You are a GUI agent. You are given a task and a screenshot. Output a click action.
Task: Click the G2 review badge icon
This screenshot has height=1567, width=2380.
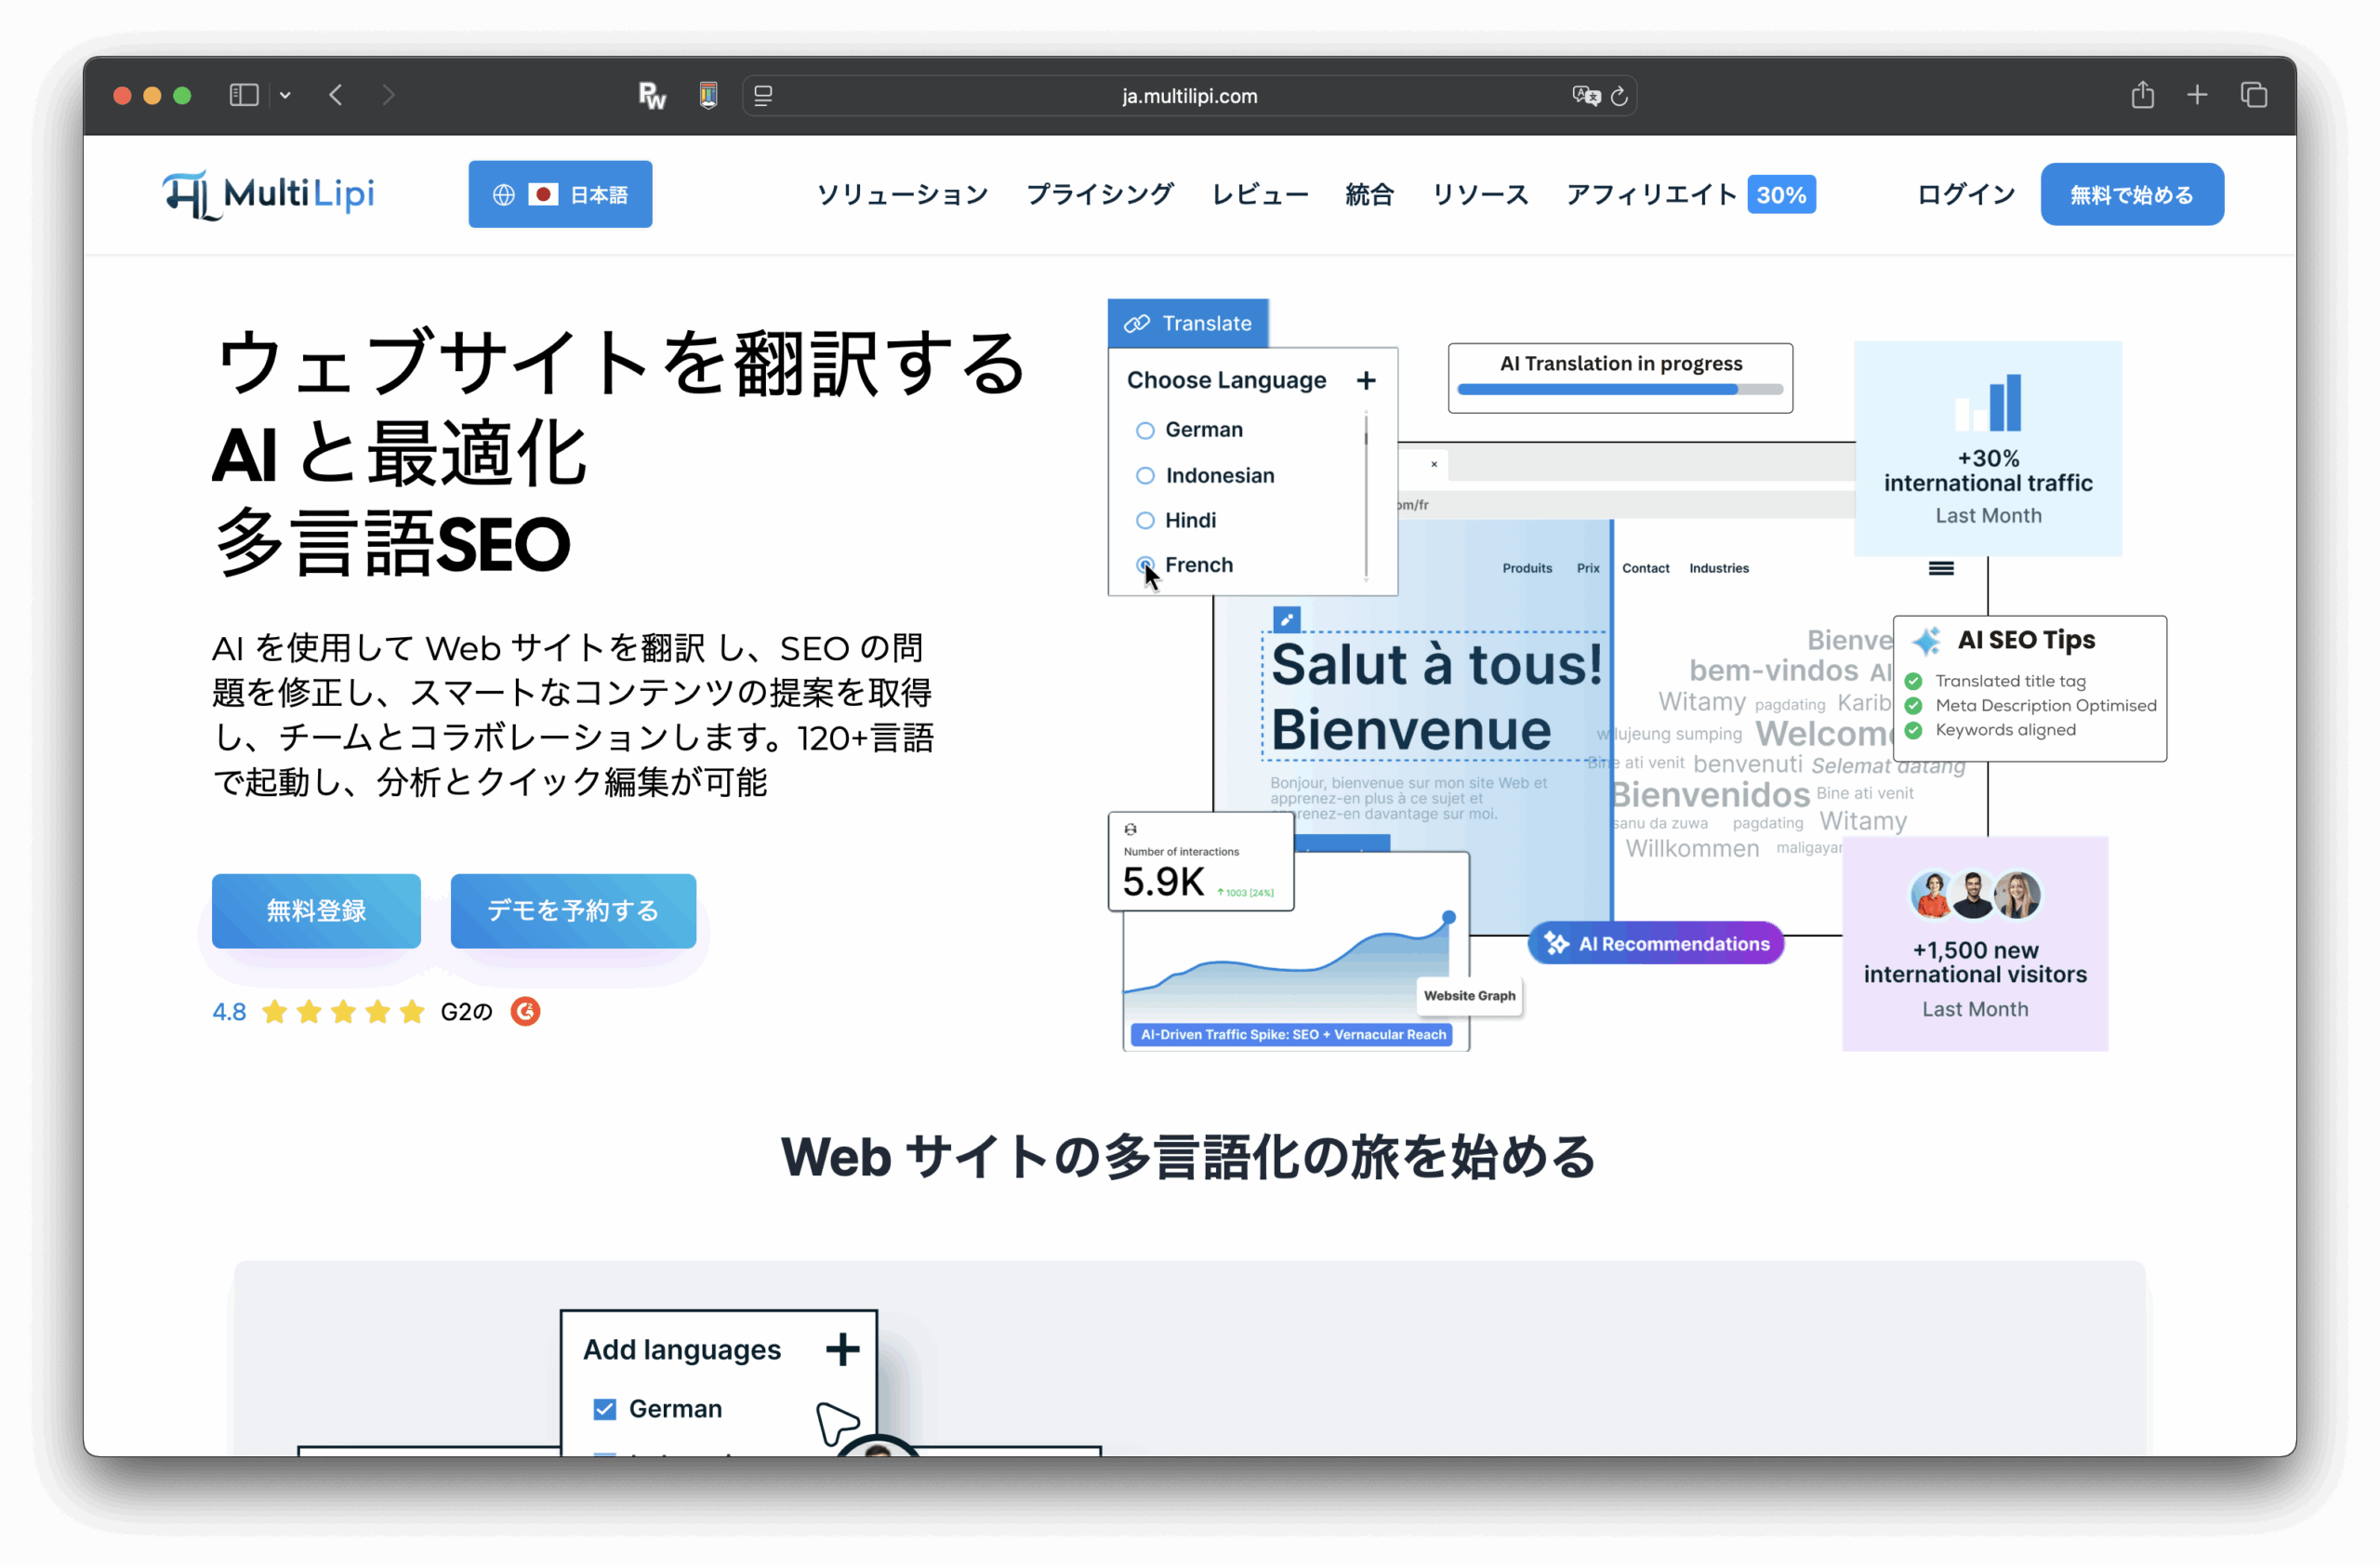pos(525,1011)
